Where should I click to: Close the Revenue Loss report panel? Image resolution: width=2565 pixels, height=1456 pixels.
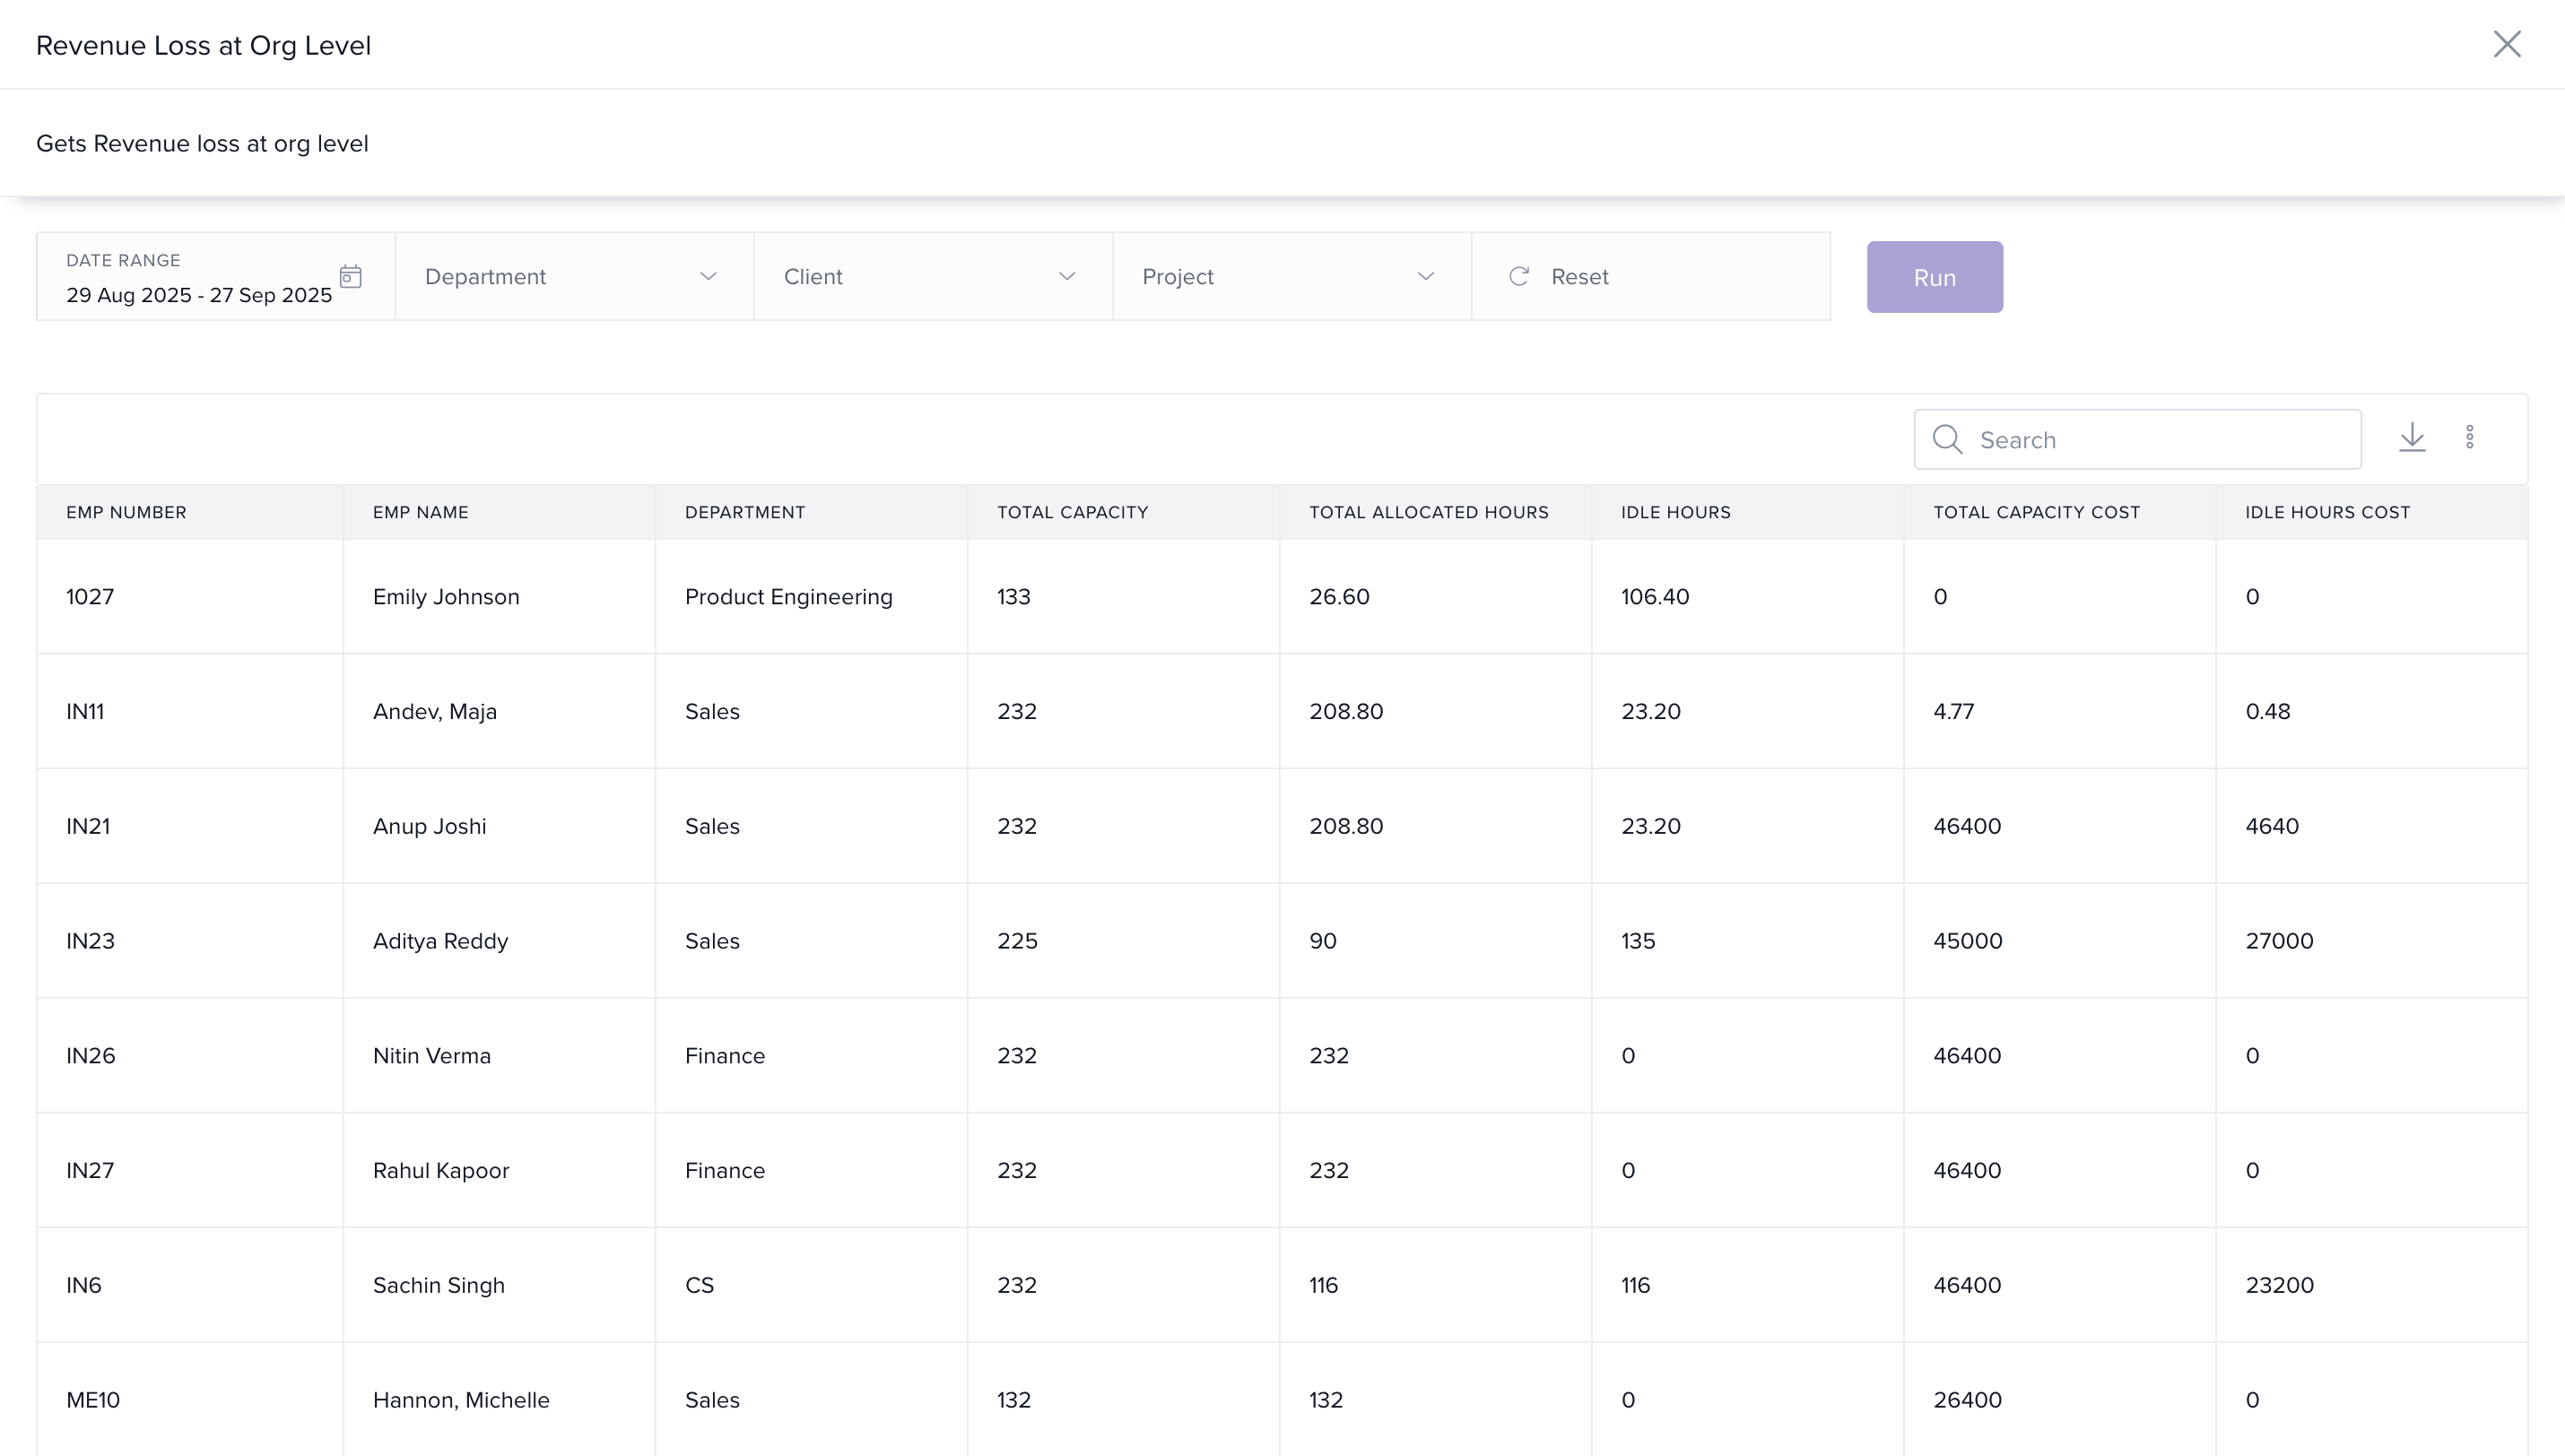2506,44
